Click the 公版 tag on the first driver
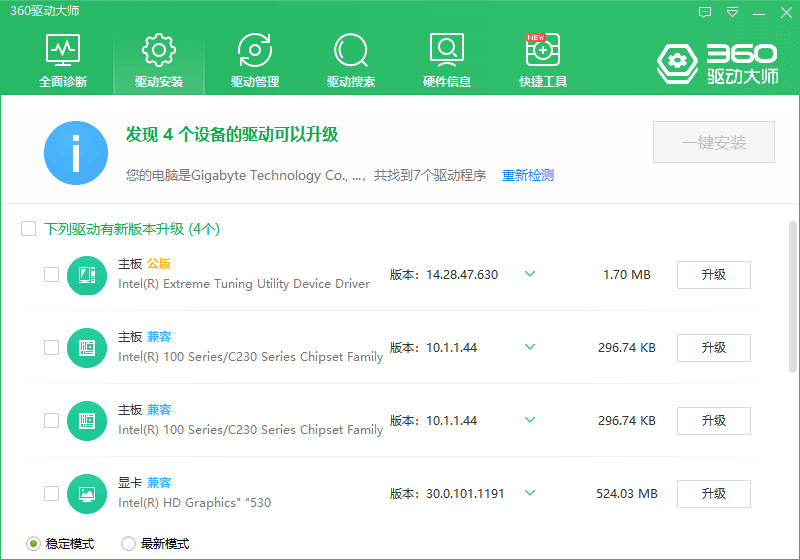 (x=159, y=264)
